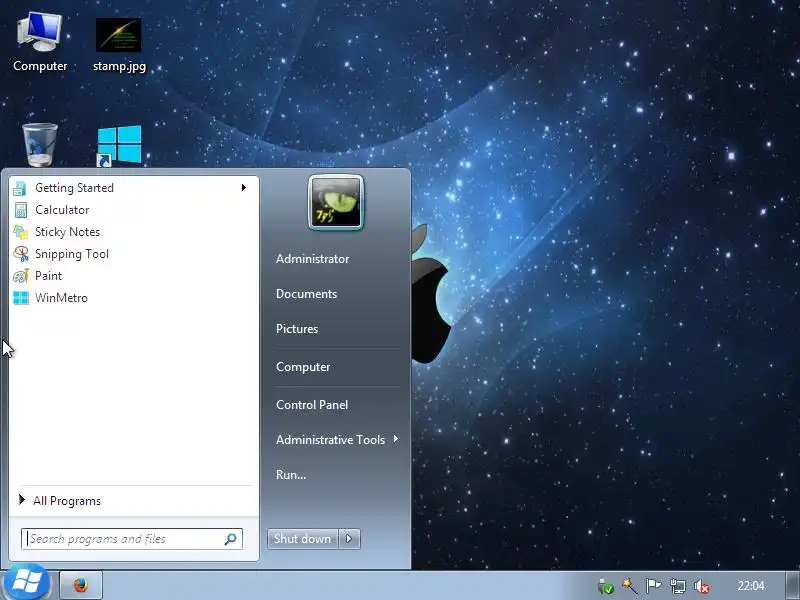Launch the Calculator icon in Start menu

[x=20, y=210]
